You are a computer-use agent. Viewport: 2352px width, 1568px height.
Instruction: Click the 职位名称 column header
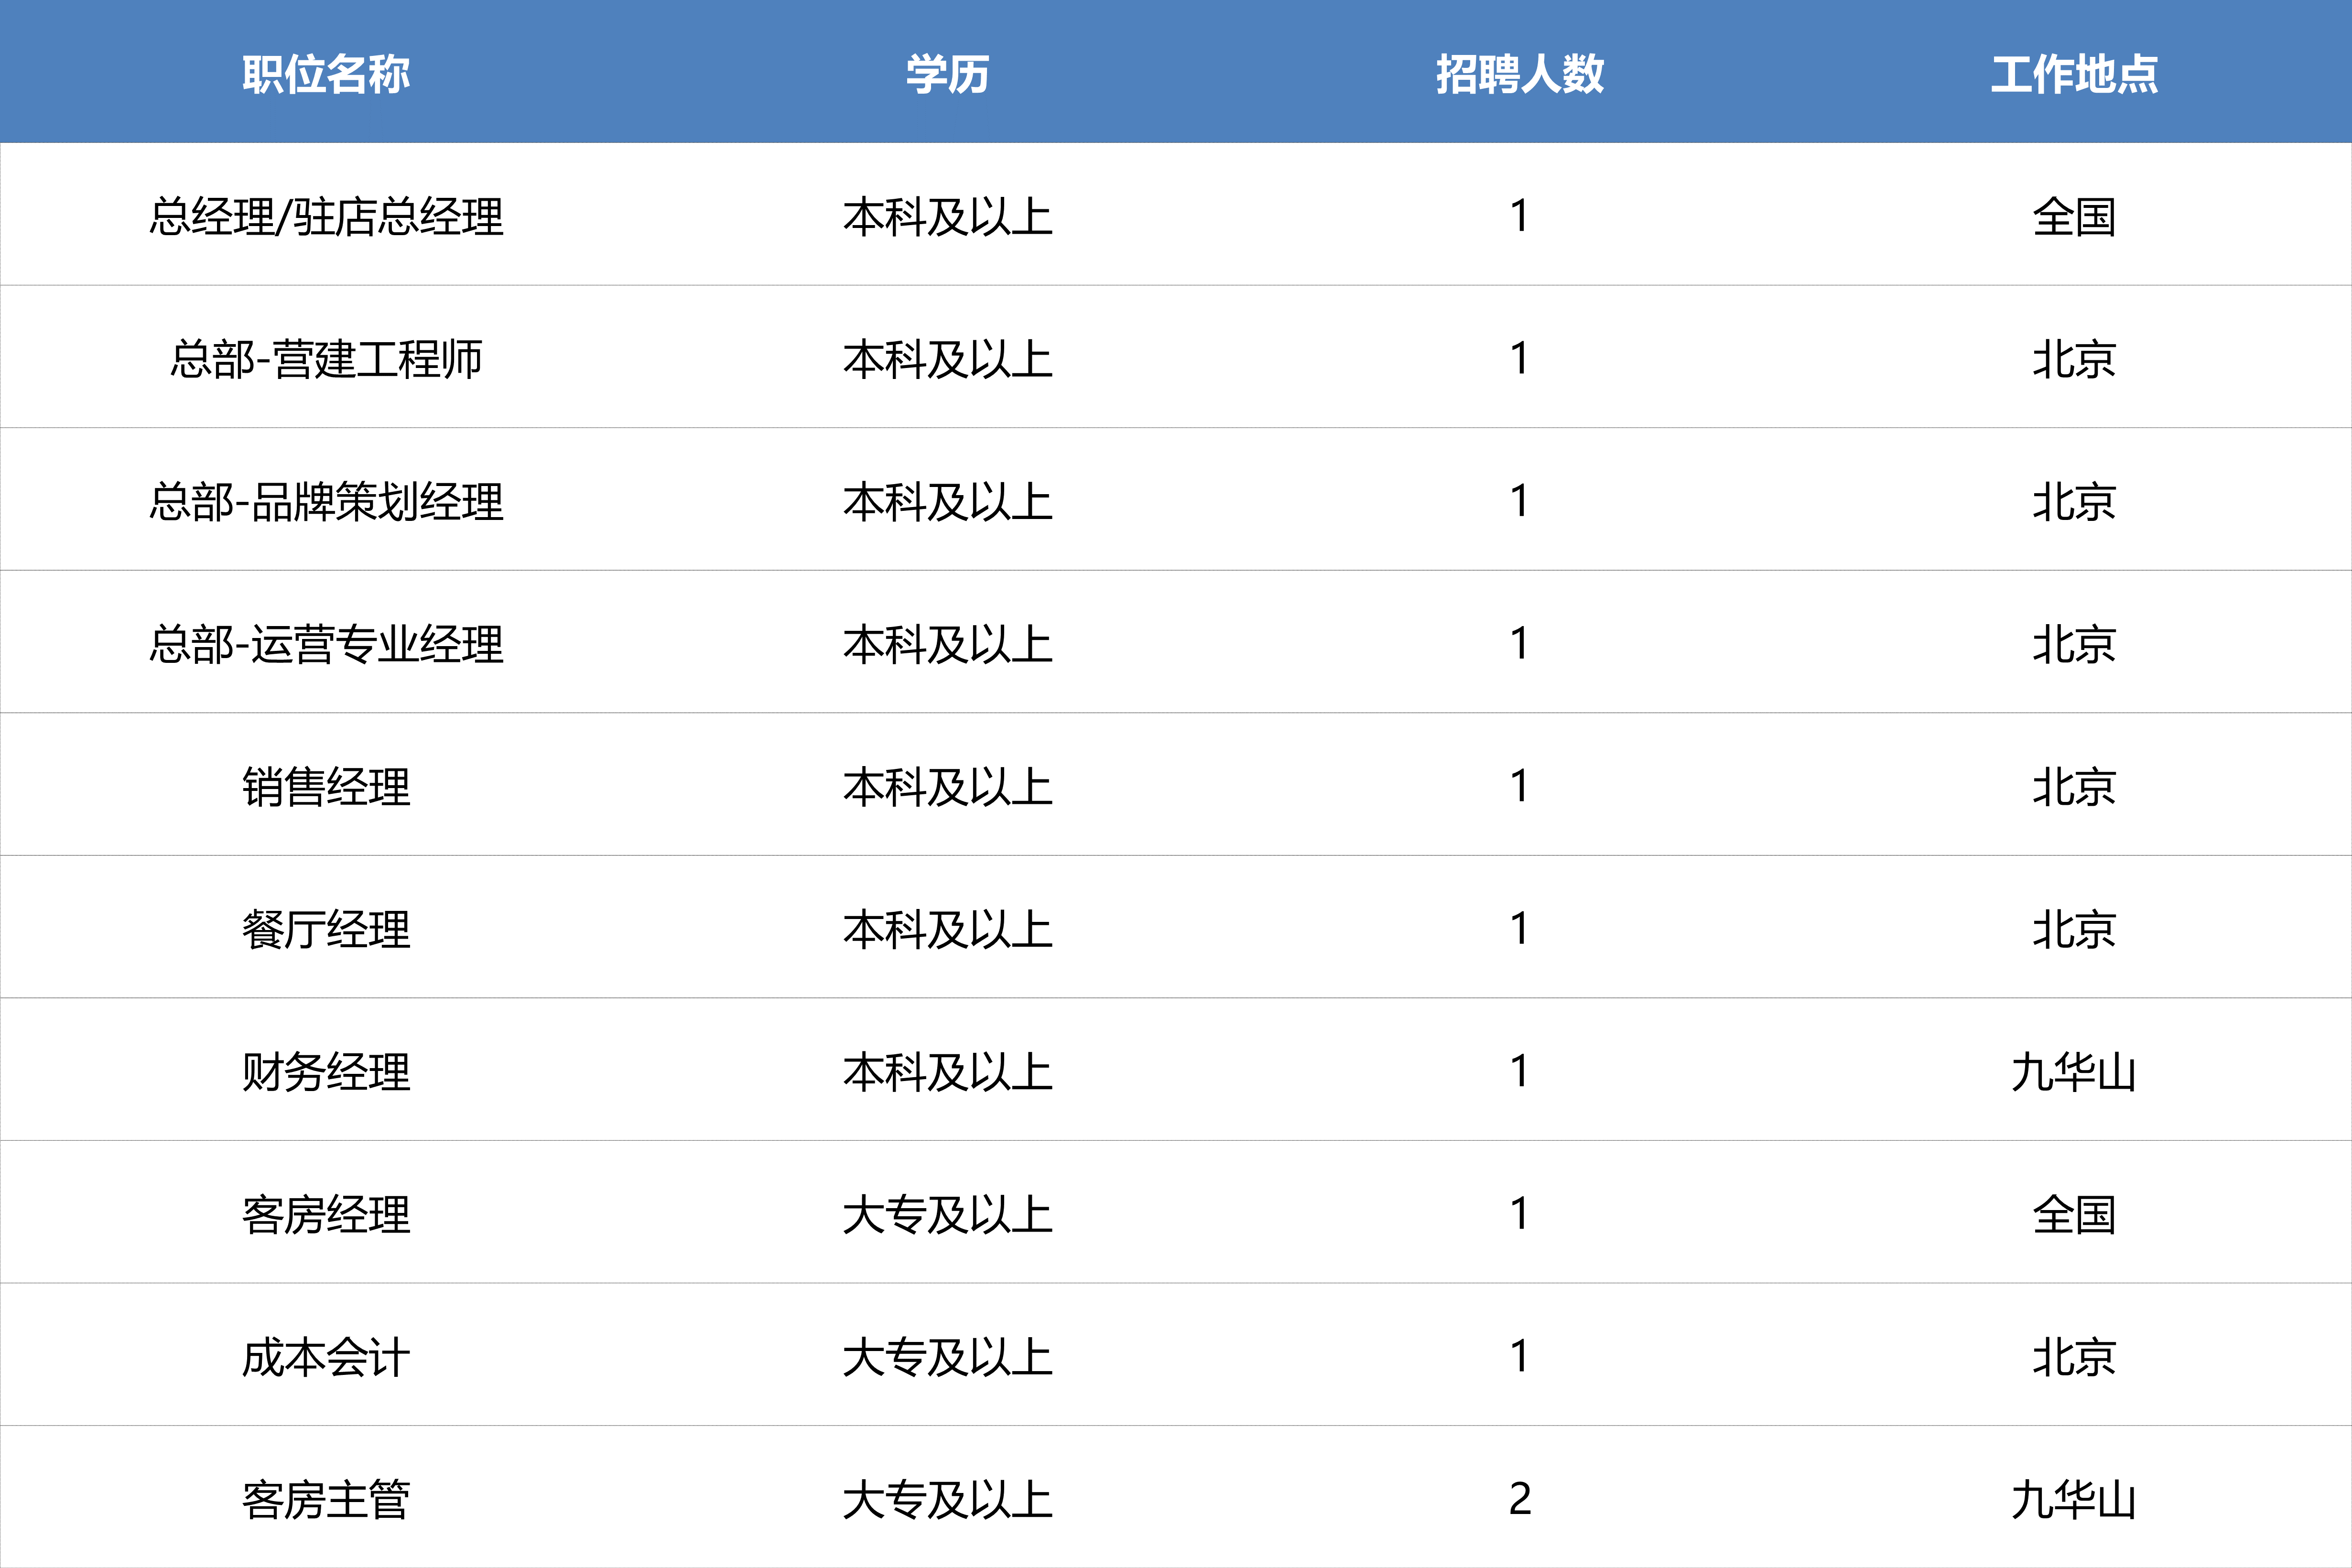[326, 74]
